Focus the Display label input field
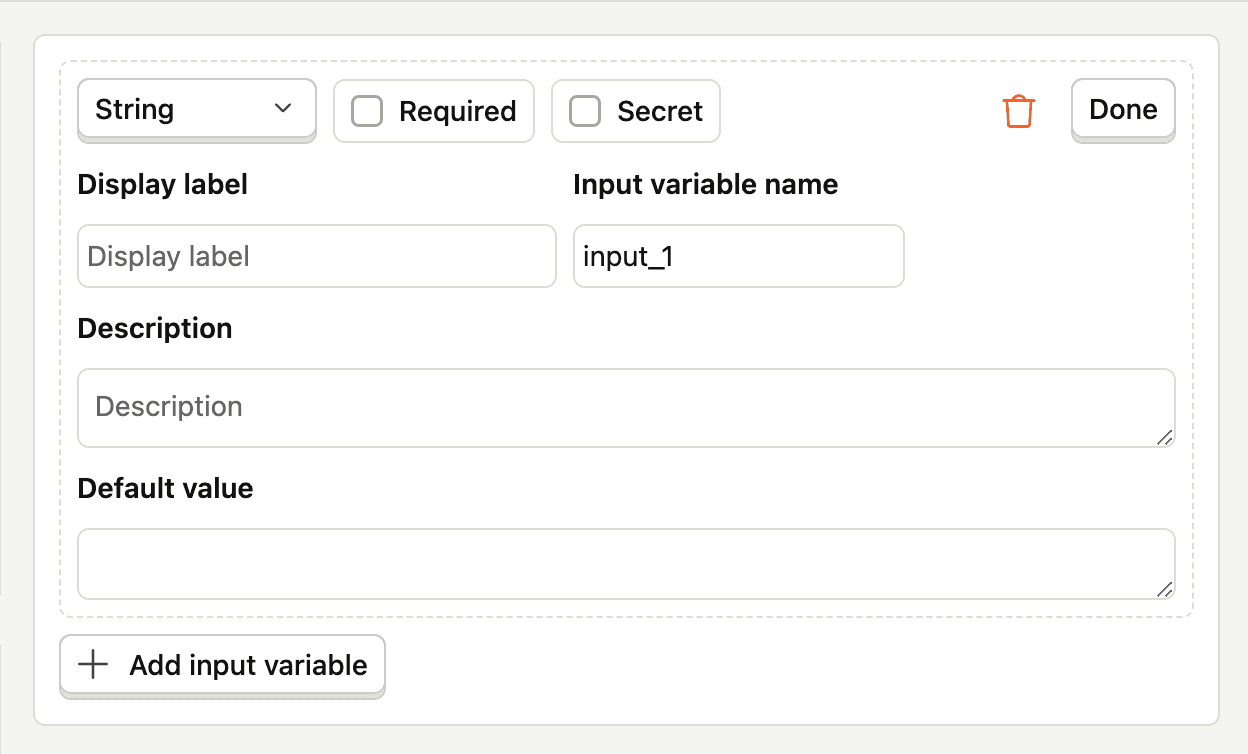The width and height of the screenshot is (1248, 754). coord(317,256)
